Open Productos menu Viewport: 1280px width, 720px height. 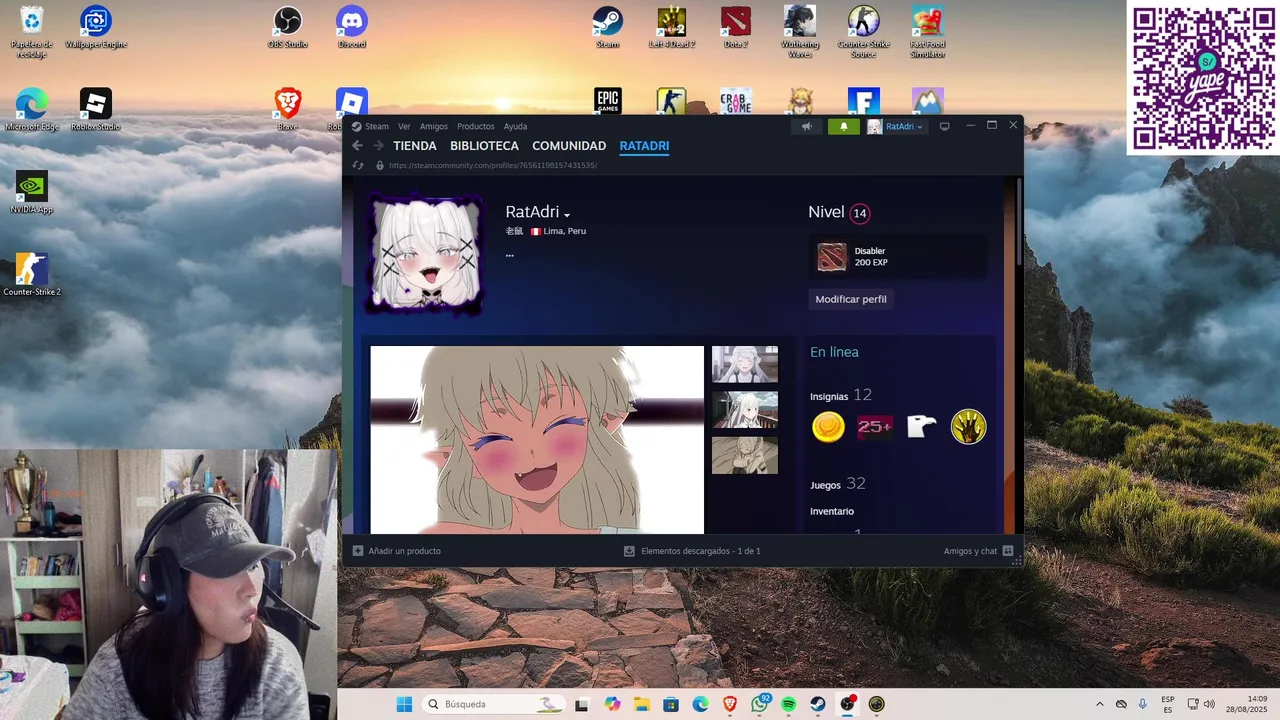point(476,126)
